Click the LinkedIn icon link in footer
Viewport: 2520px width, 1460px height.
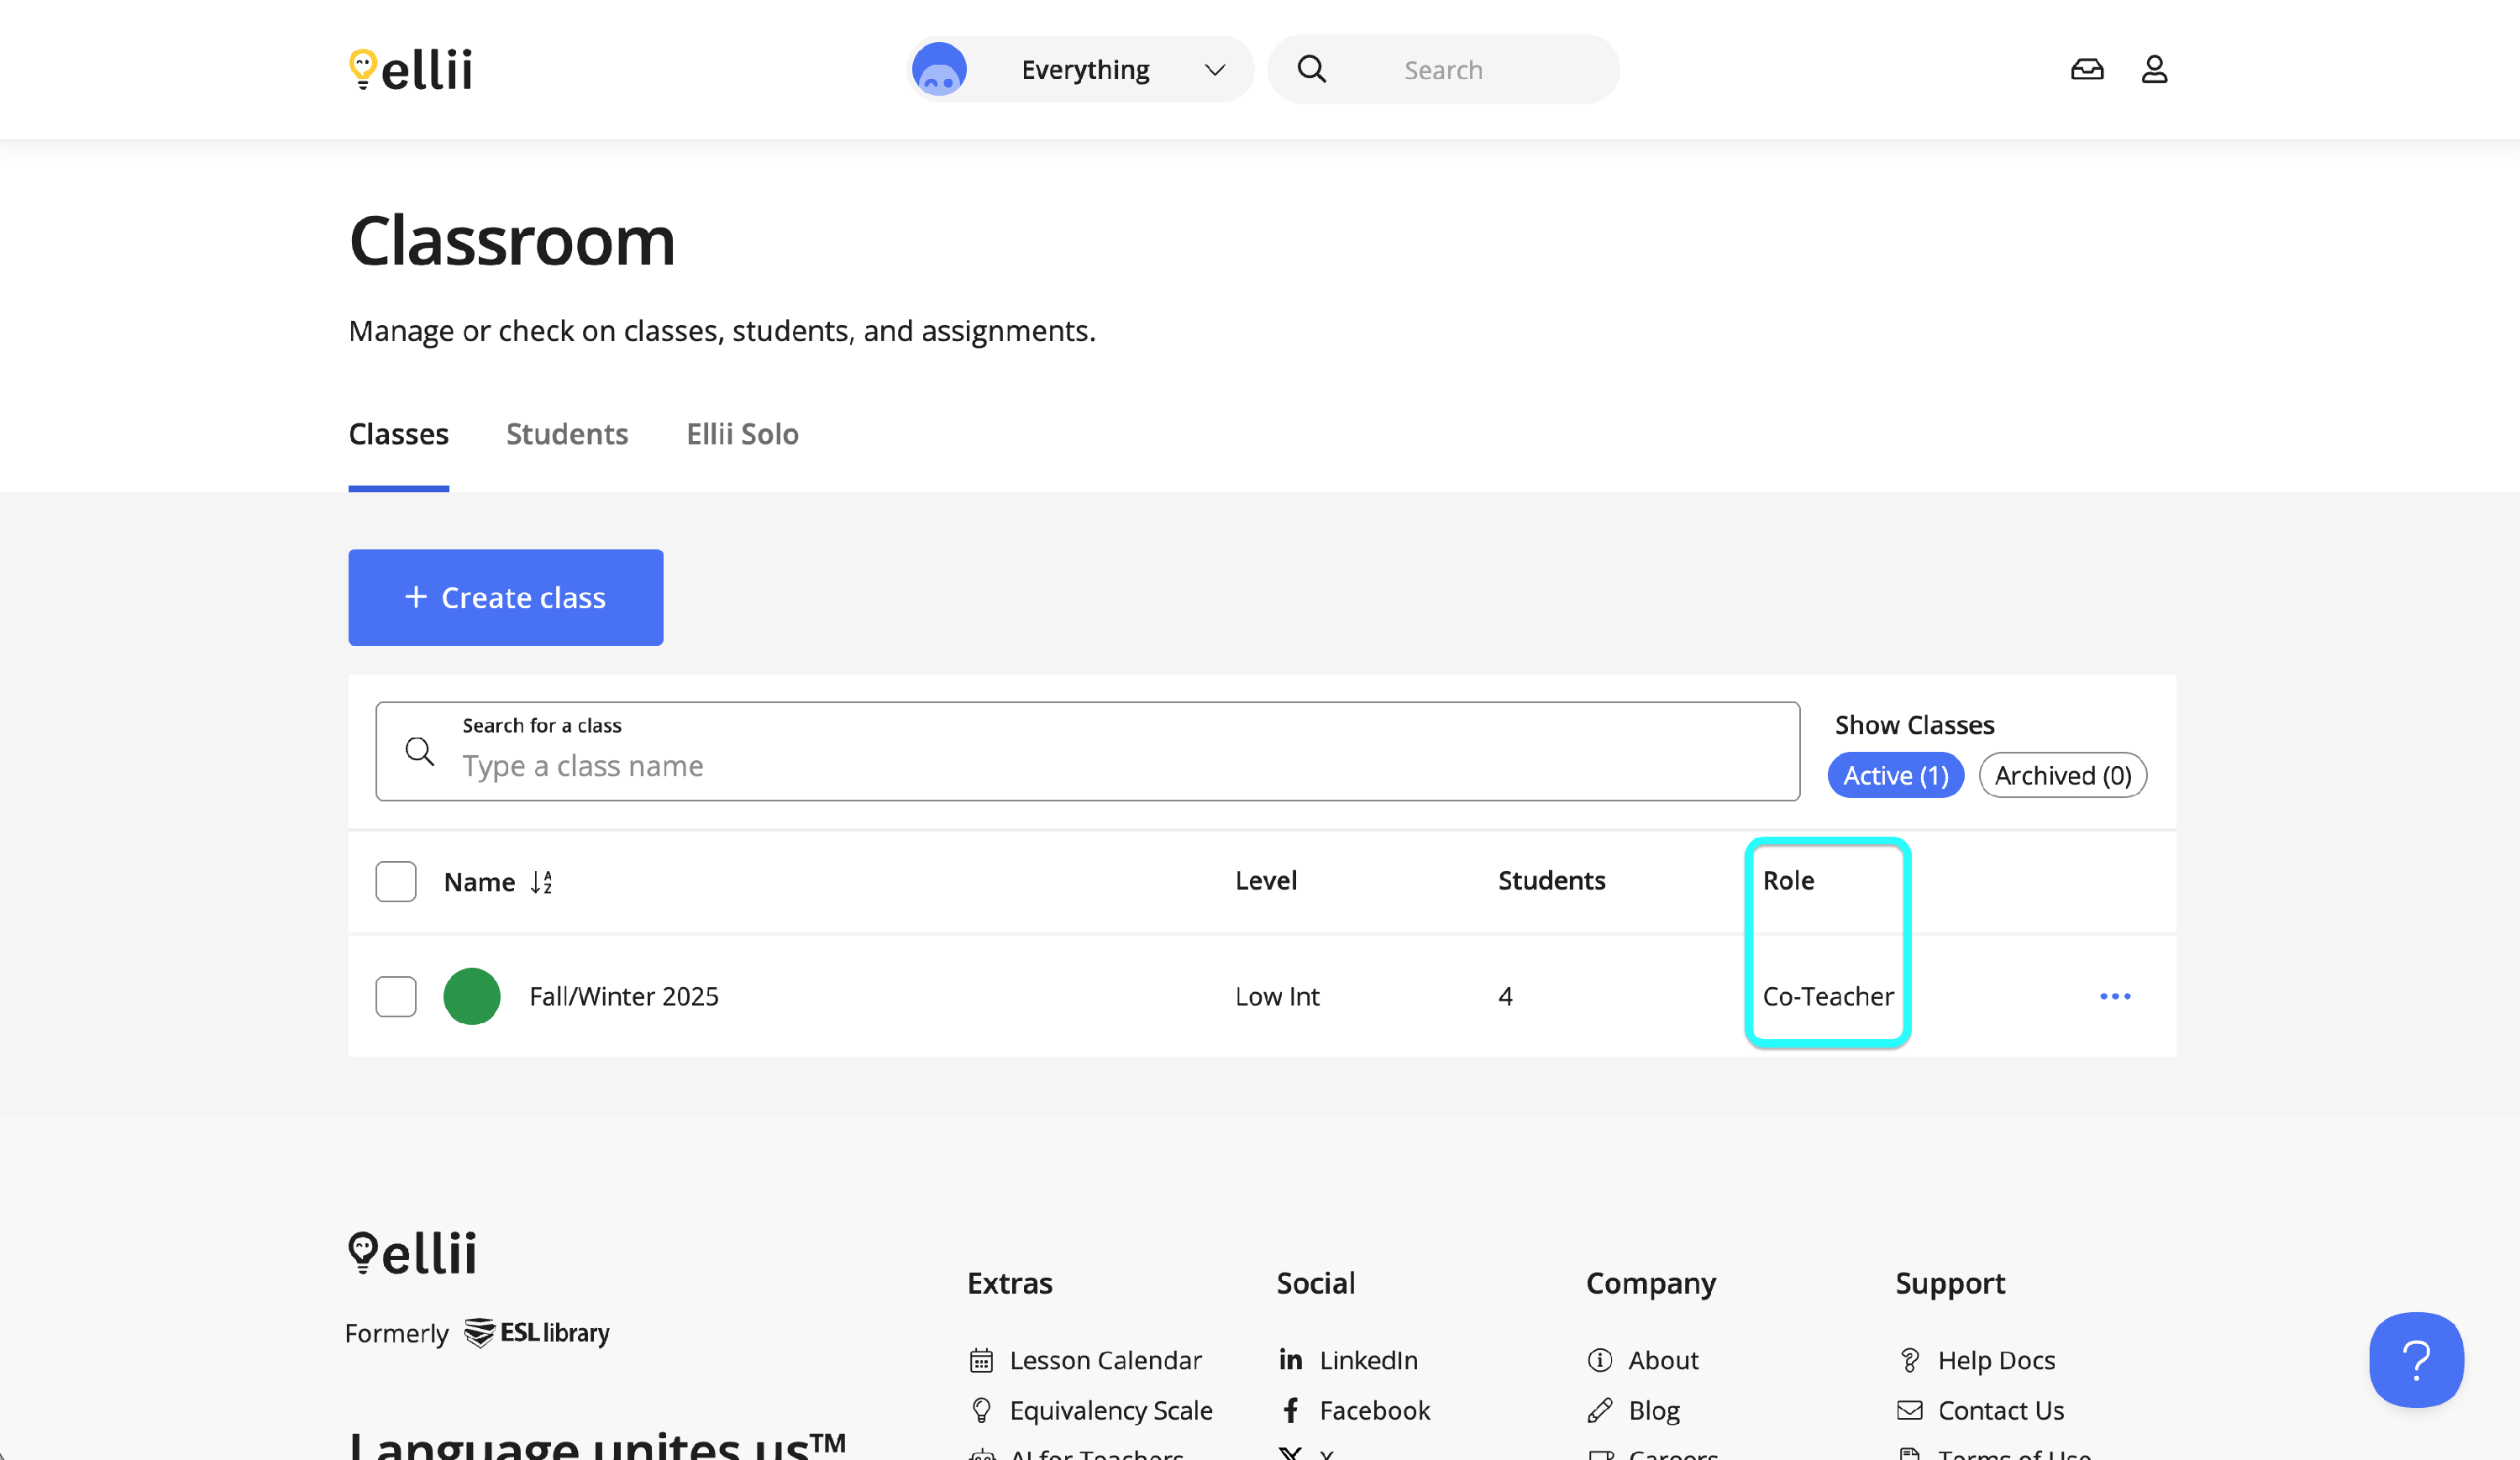coord(1290,1360)
